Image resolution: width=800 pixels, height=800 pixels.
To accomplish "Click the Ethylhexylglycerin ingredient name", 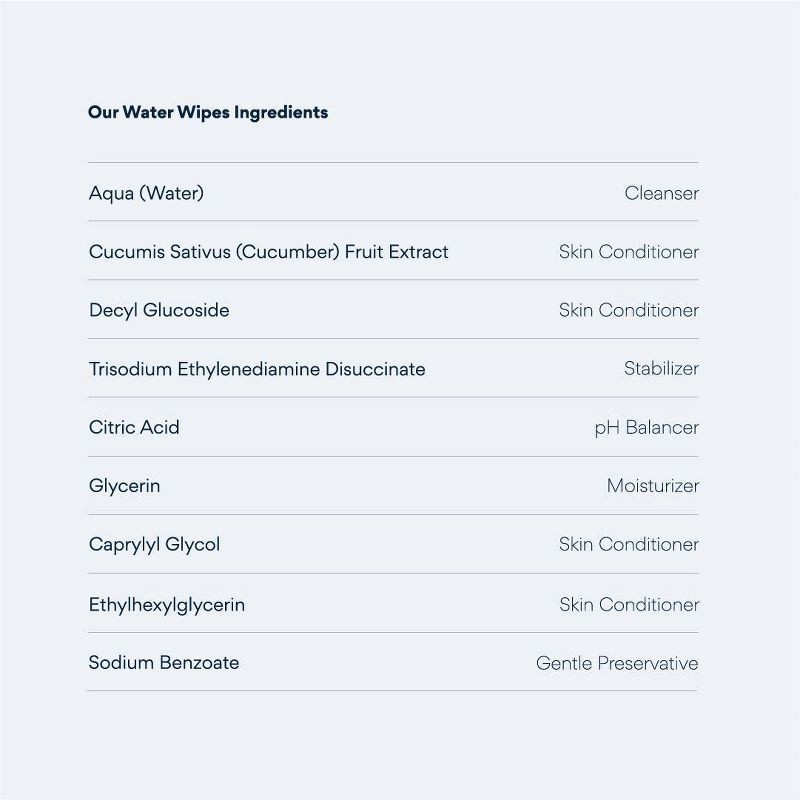I will pyautogui.click(x=166, y=604).
